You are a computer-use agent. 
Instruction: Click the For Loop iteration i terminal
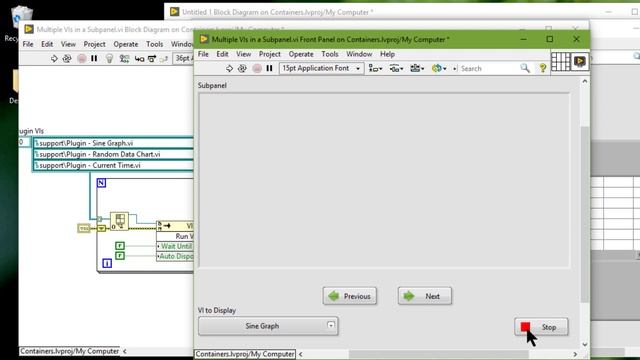[x=107, y=263]
